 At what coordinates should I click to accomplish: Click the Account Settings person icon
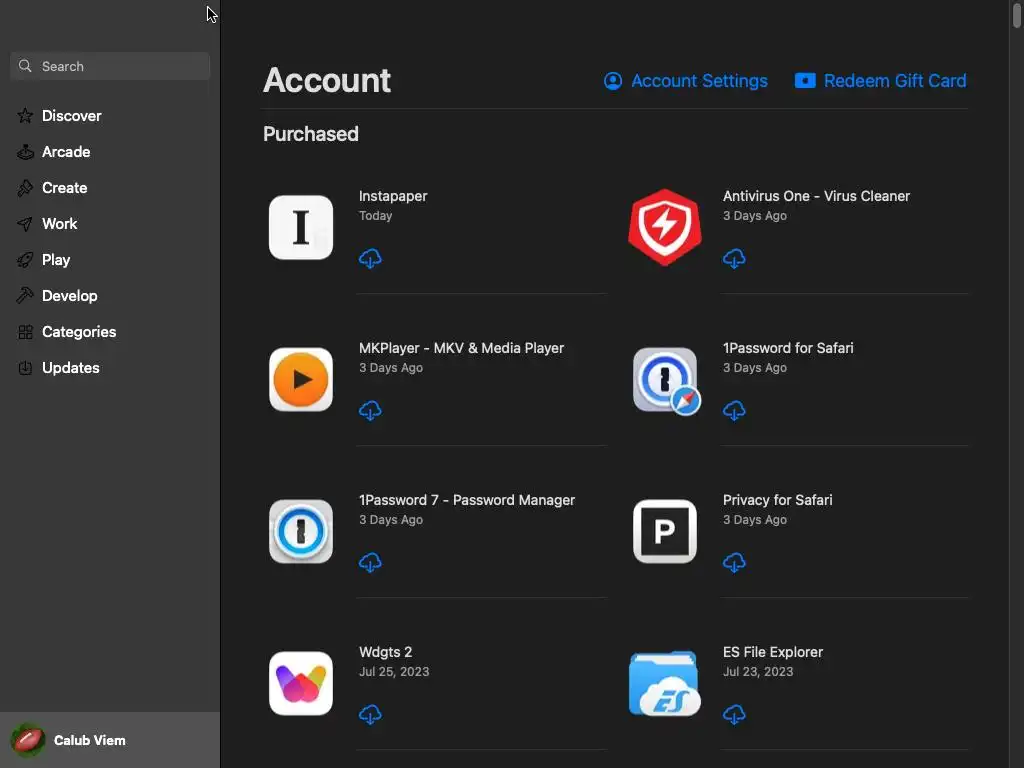613,81
